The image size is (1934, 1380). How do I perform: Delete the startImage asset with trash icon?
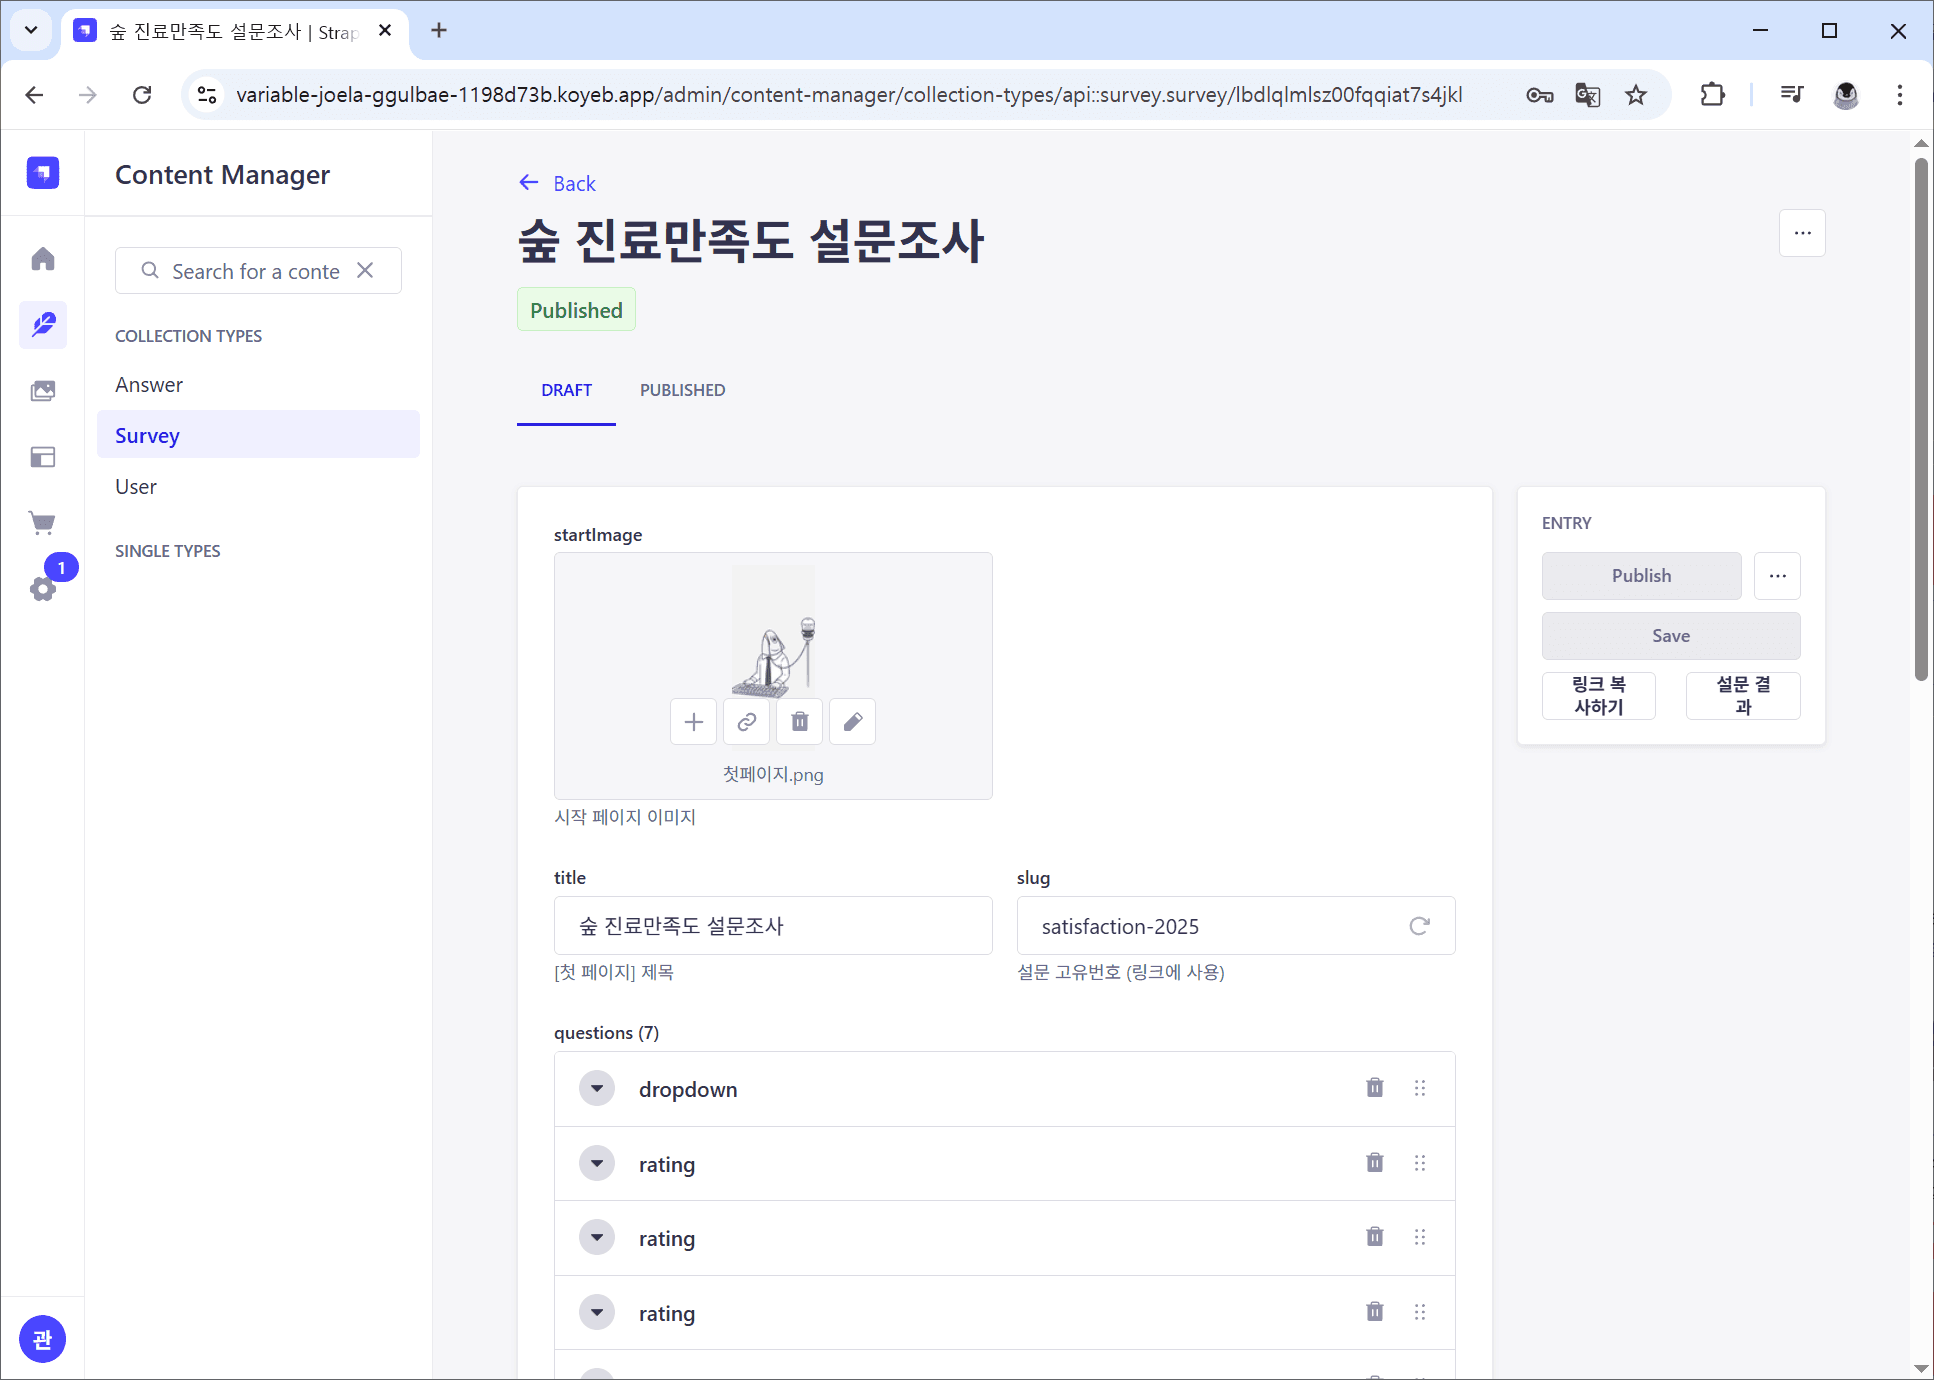pos(799,722)
